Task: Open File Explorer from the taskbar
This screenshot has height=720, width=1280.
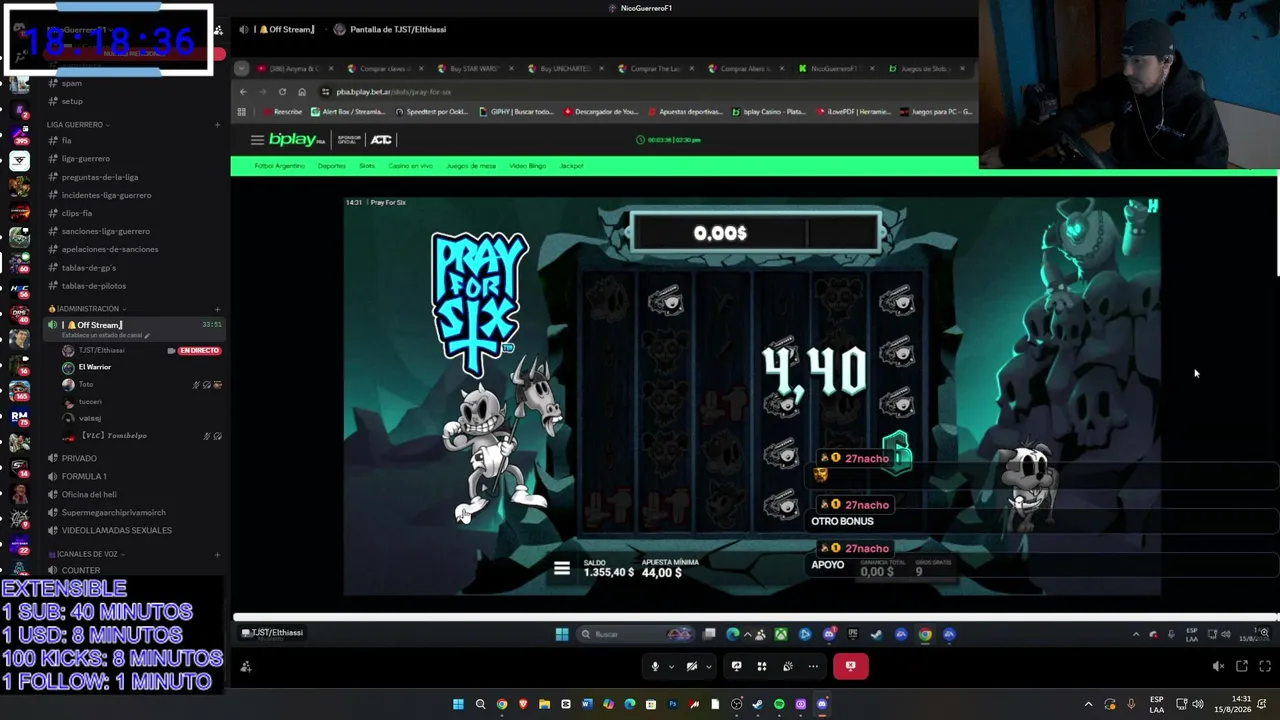Action: [544, 704]
